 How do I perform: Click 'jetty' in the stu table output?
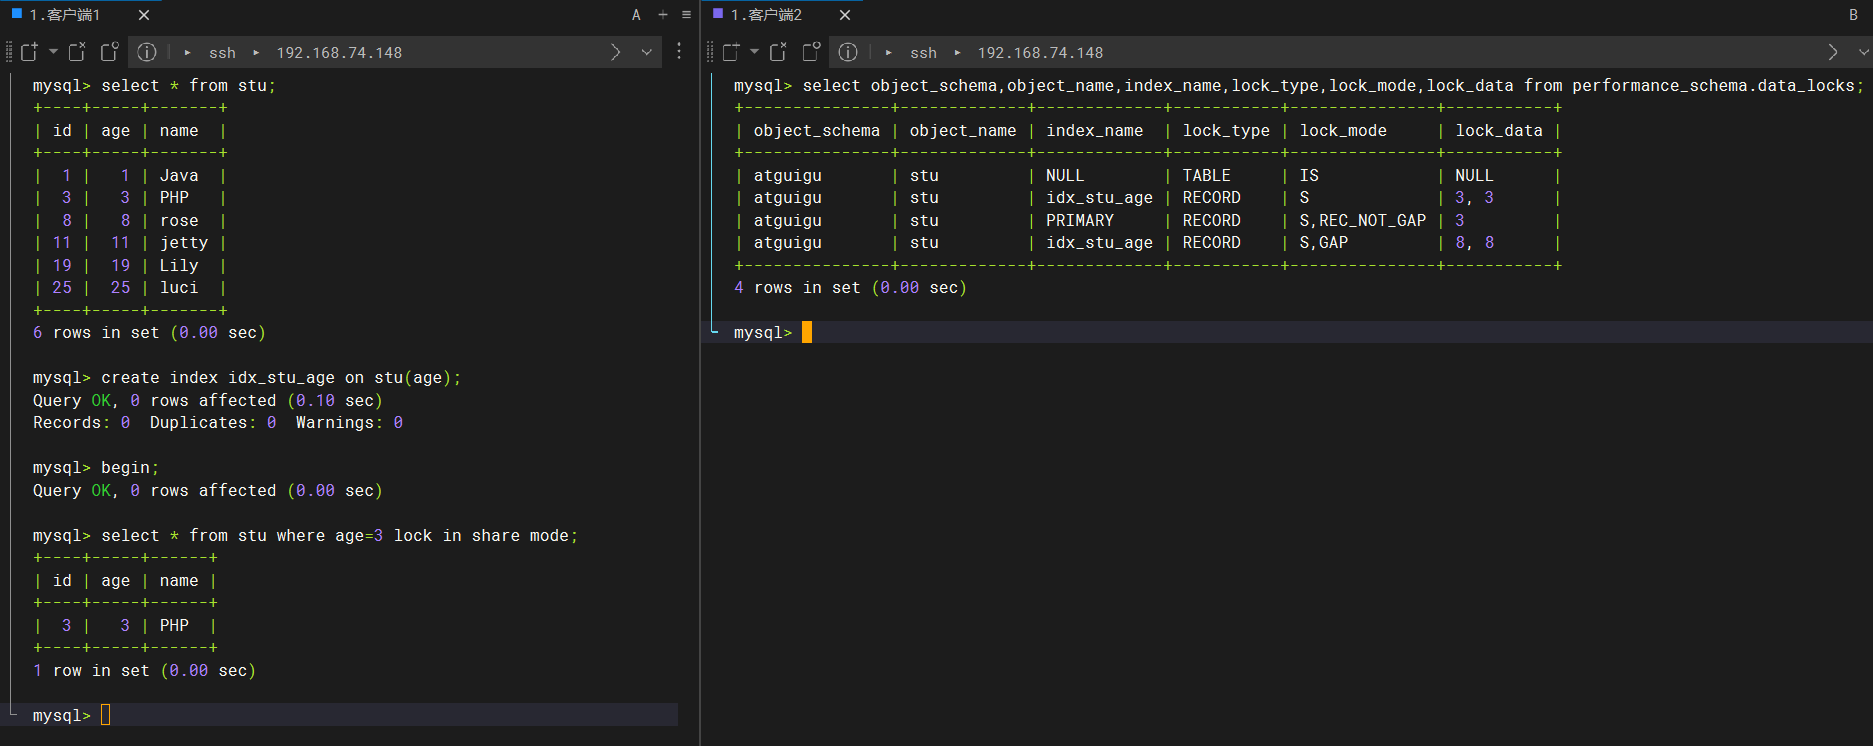(x=184, y=243)
